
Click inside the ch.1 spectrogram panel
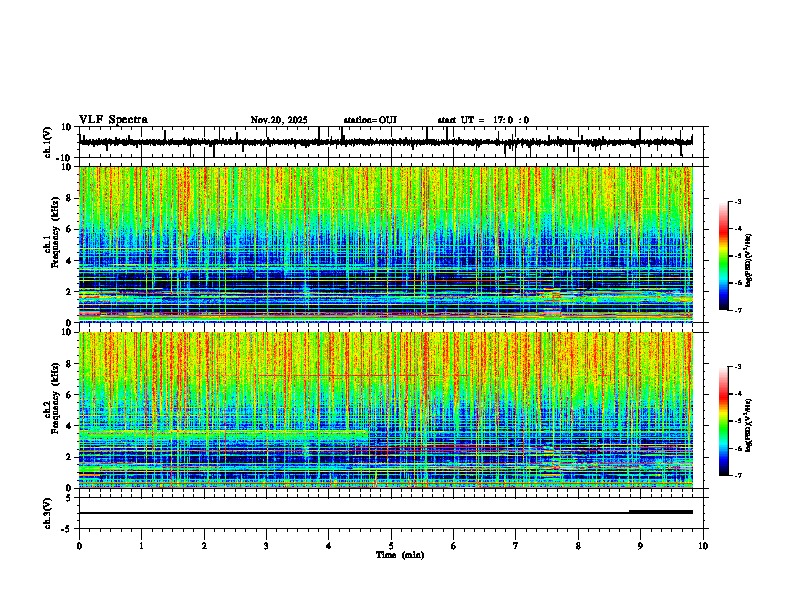[x=386, y=244]
